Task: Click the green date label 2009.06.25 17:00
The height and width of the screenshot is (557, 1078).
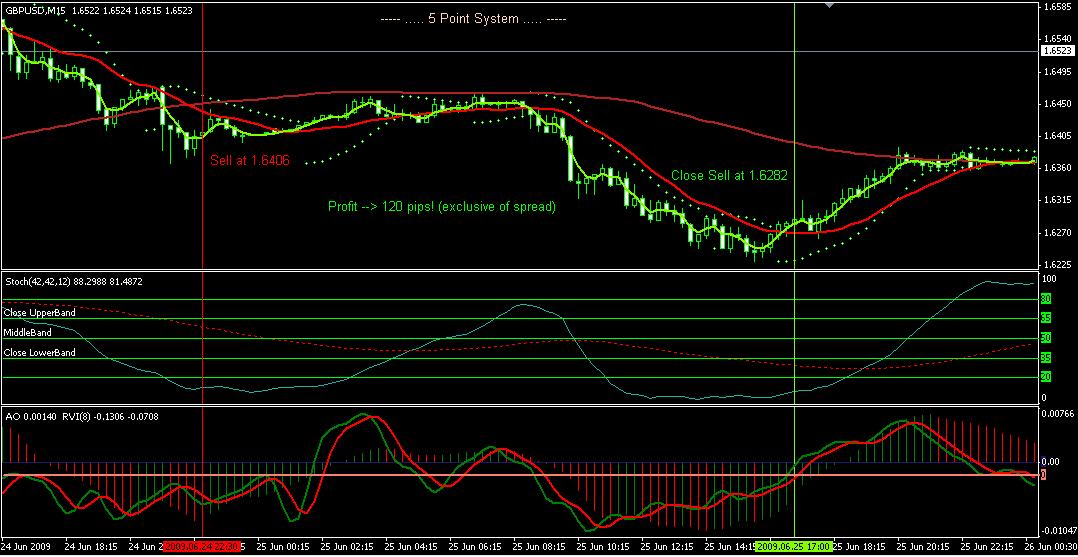Action: coord(793,545)
